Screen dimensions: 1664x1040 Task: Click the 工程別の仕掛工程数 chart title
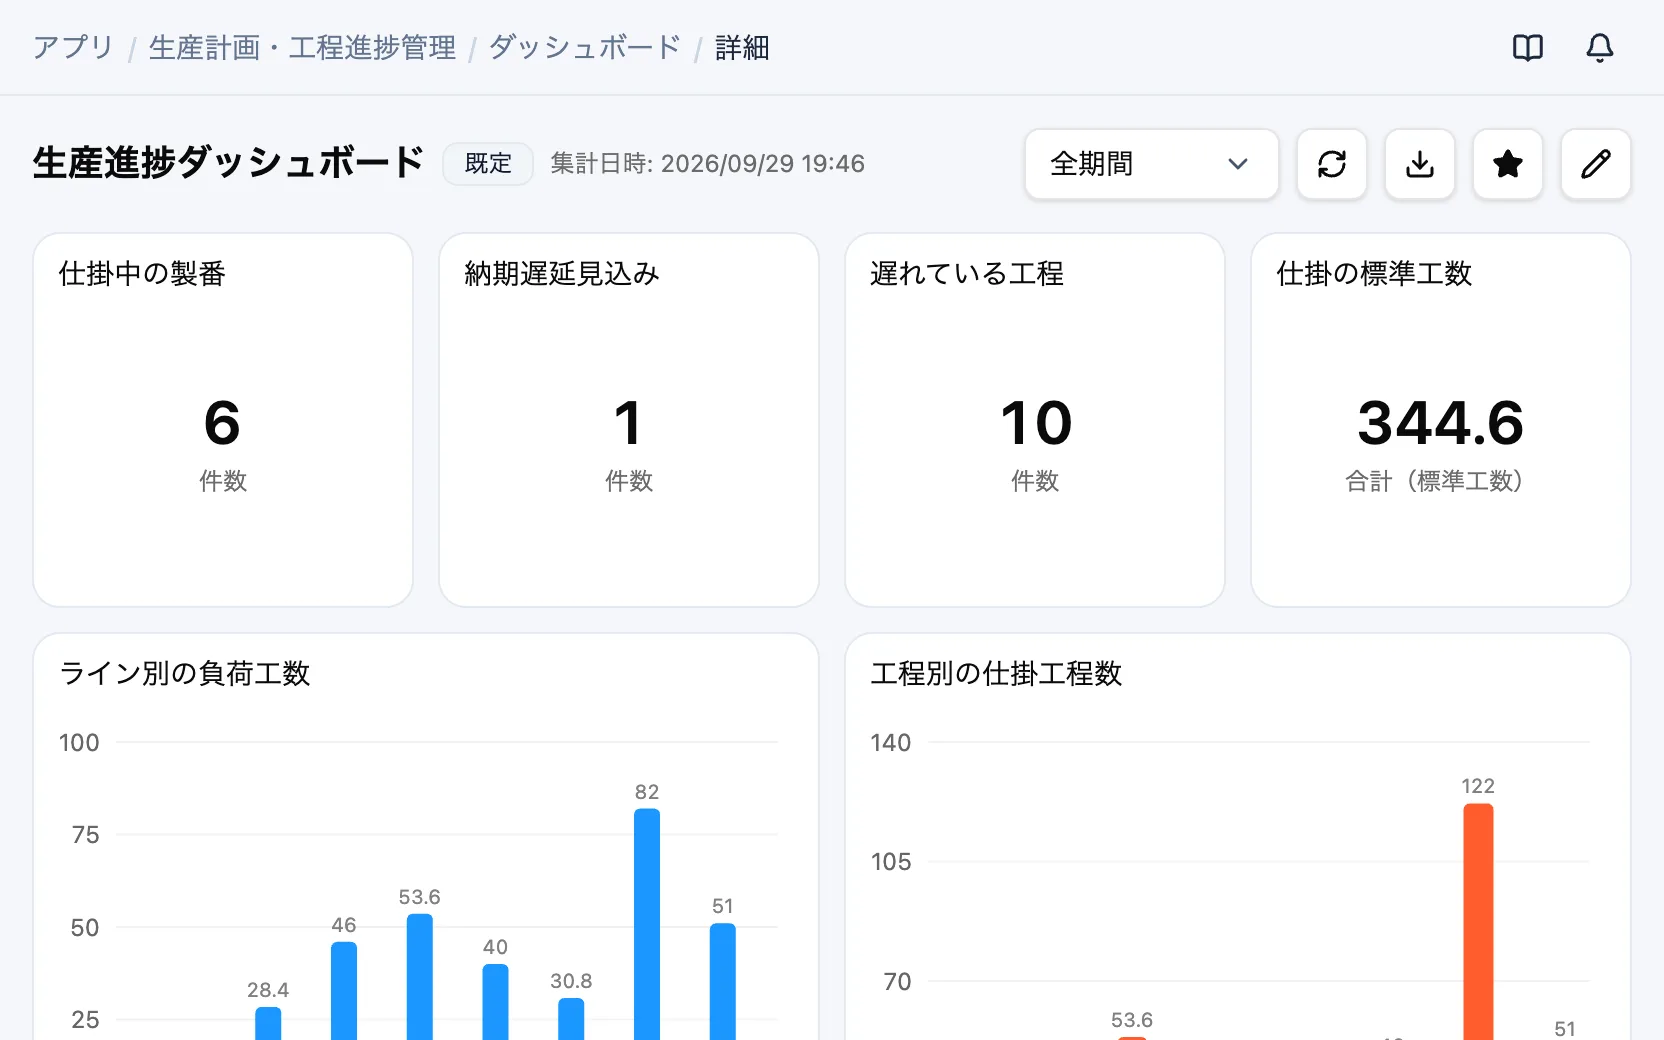(997, 673)
